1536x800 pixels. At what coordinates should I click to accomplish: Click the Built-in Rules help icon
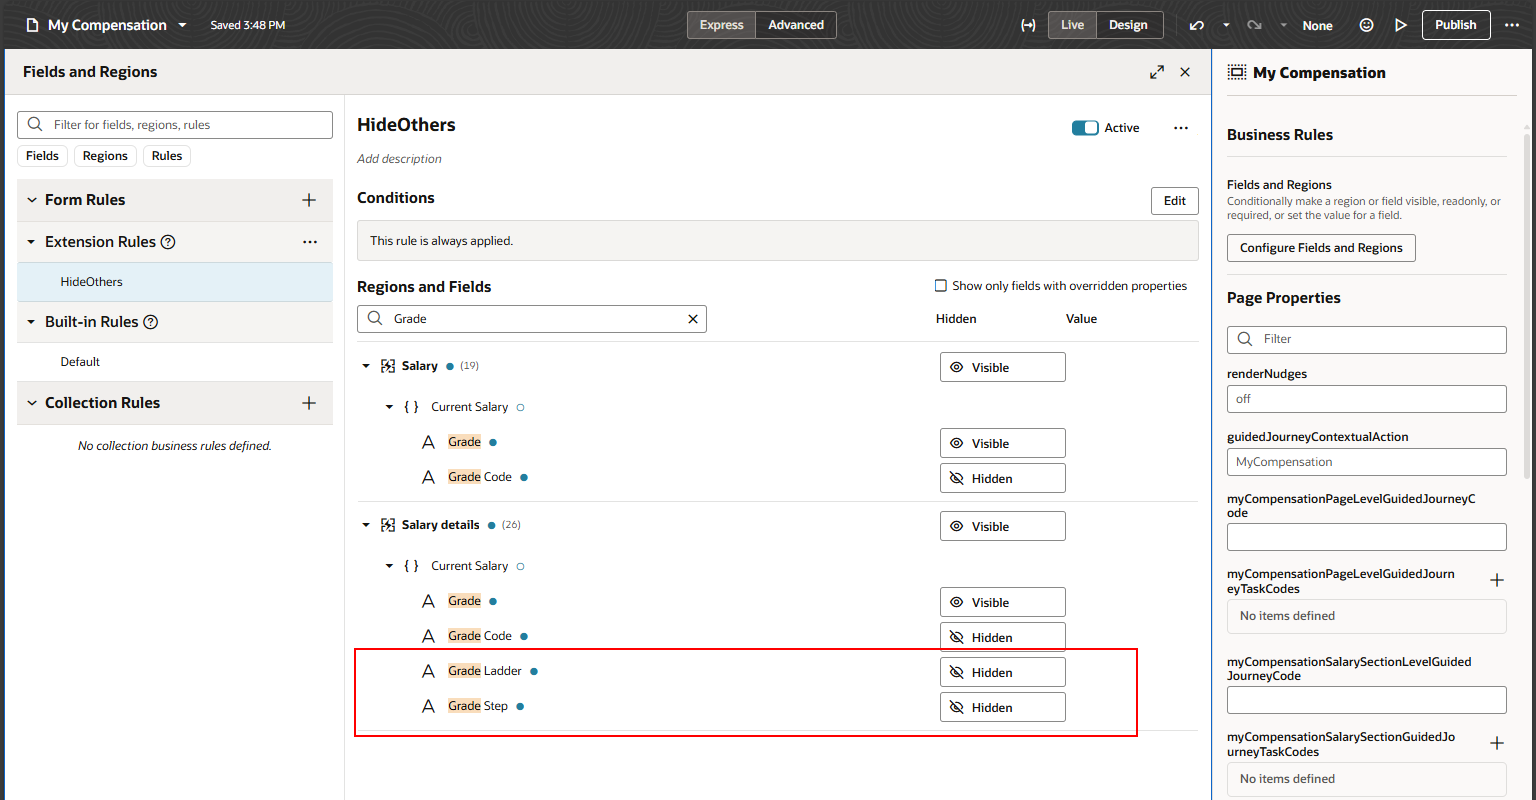[x=150, y=322]
